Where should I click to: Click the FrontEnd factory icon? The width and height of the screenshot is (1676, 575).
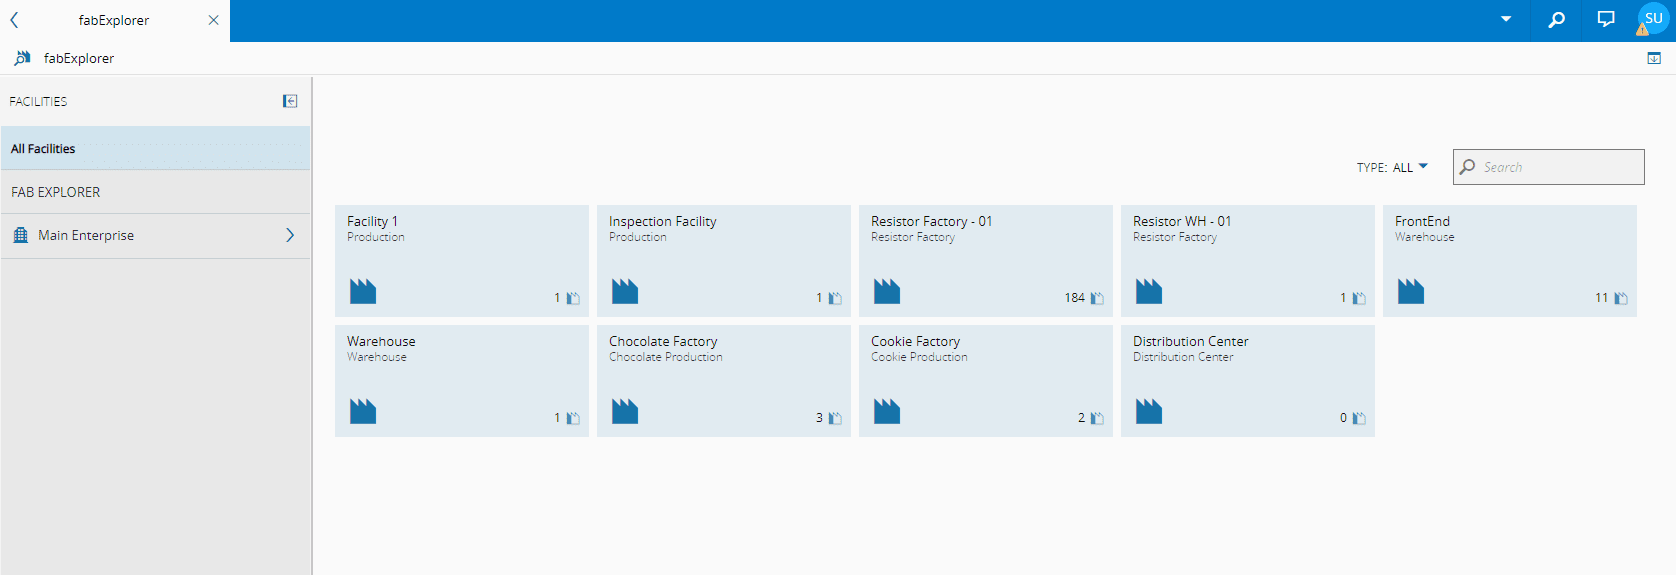point(1411,291)
